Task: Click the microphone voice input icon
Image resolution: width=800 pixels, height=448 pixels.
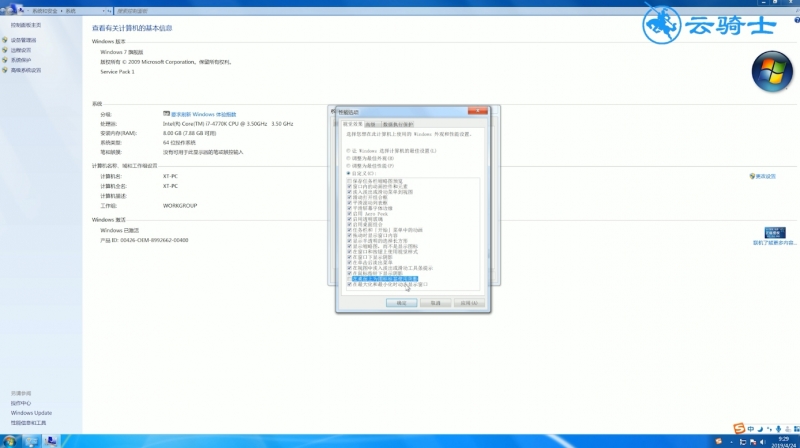Action: [778, 429]
